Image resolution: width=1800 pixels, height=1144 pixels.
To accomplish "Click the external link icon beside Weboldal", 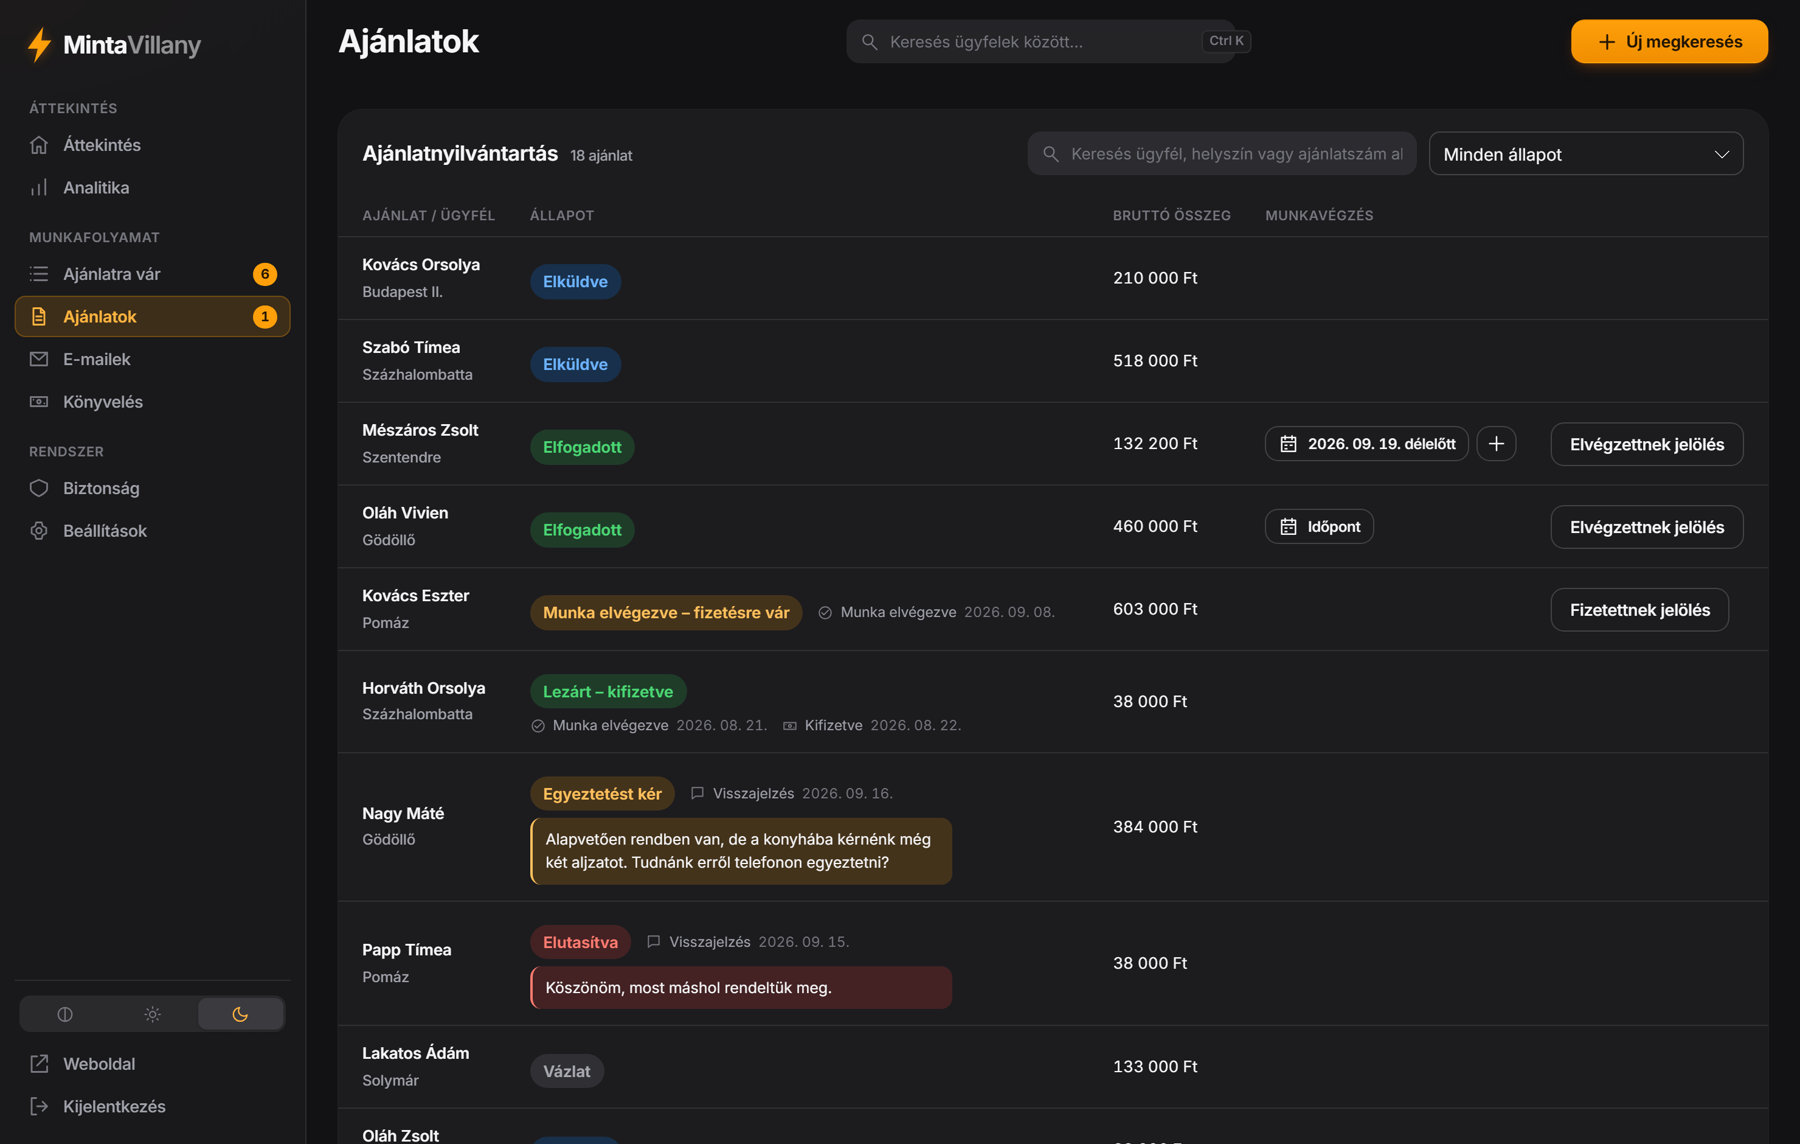I will [x=39, y=1064].
